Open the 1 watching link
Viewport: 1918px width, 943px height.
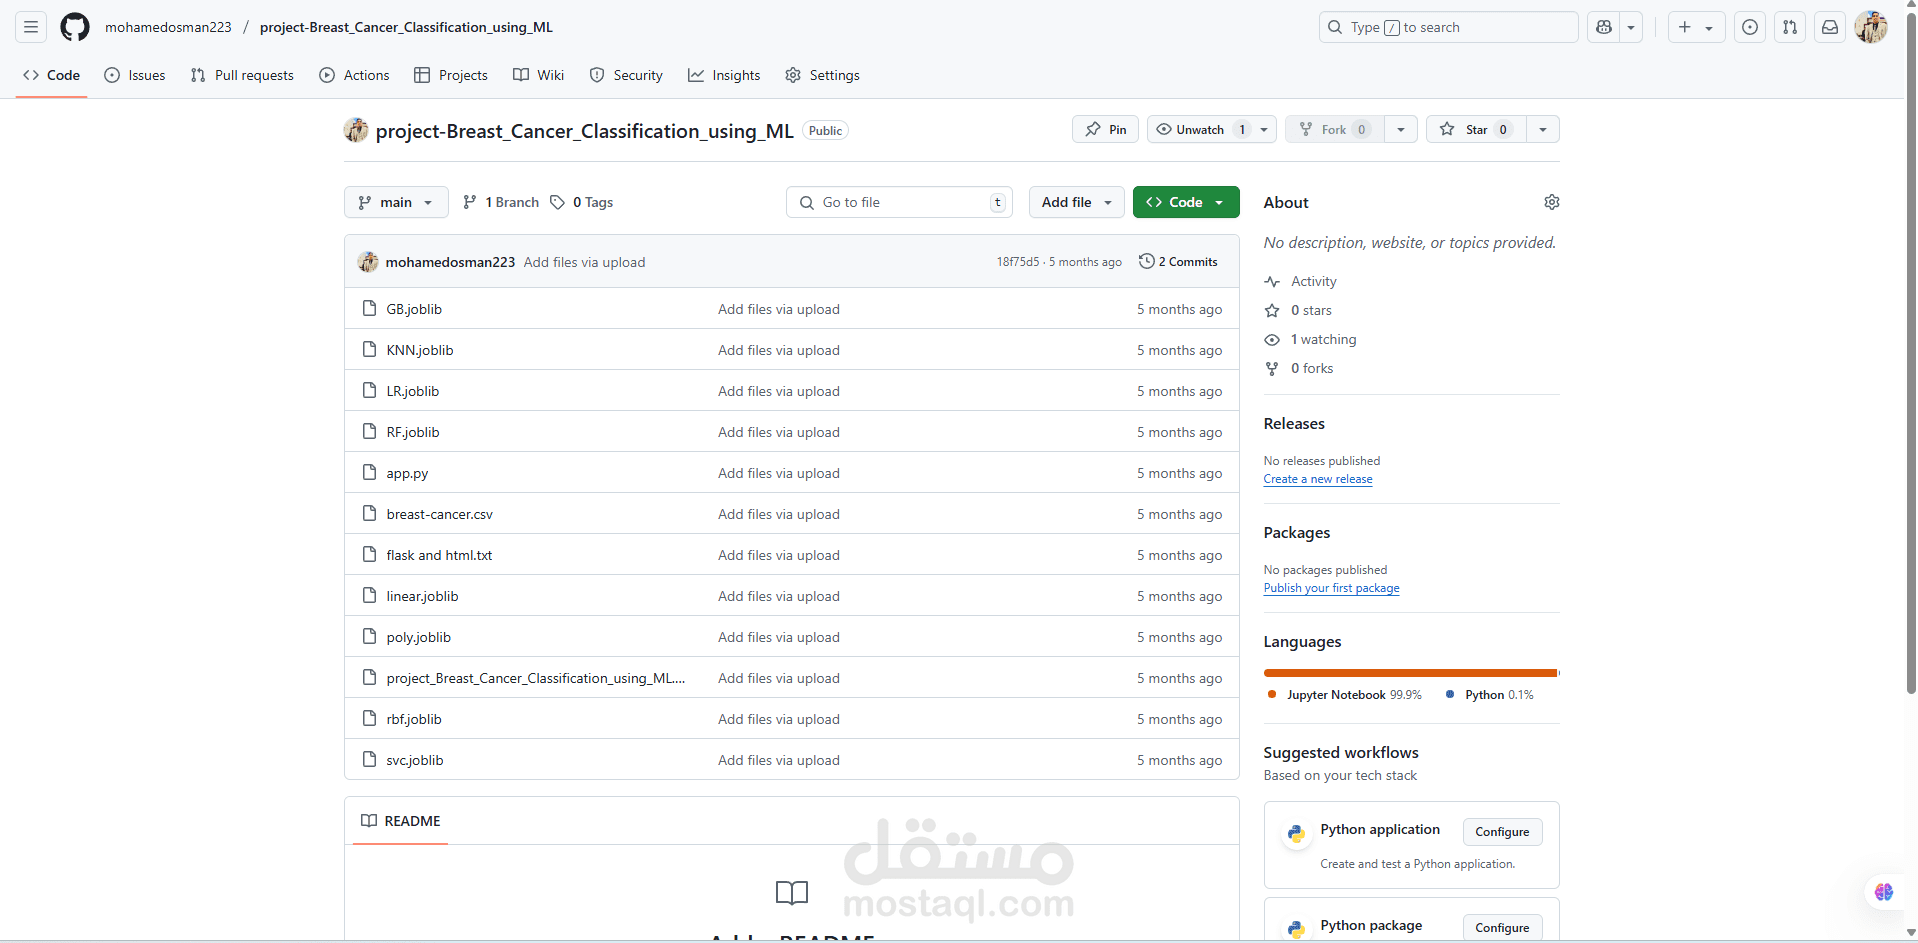click(x=1310, y=340)
